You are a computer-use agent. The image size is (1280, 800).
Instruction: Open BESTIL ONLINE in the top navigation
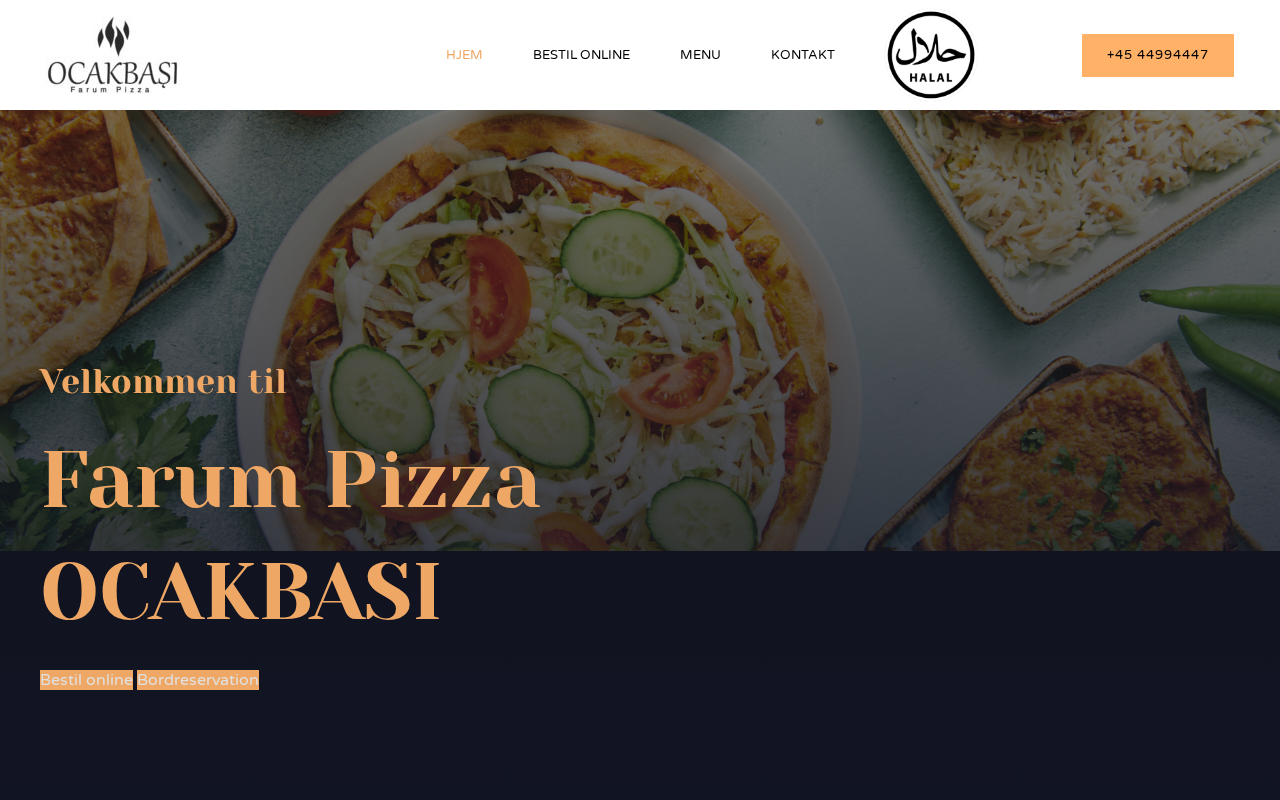tap(581, 55)
